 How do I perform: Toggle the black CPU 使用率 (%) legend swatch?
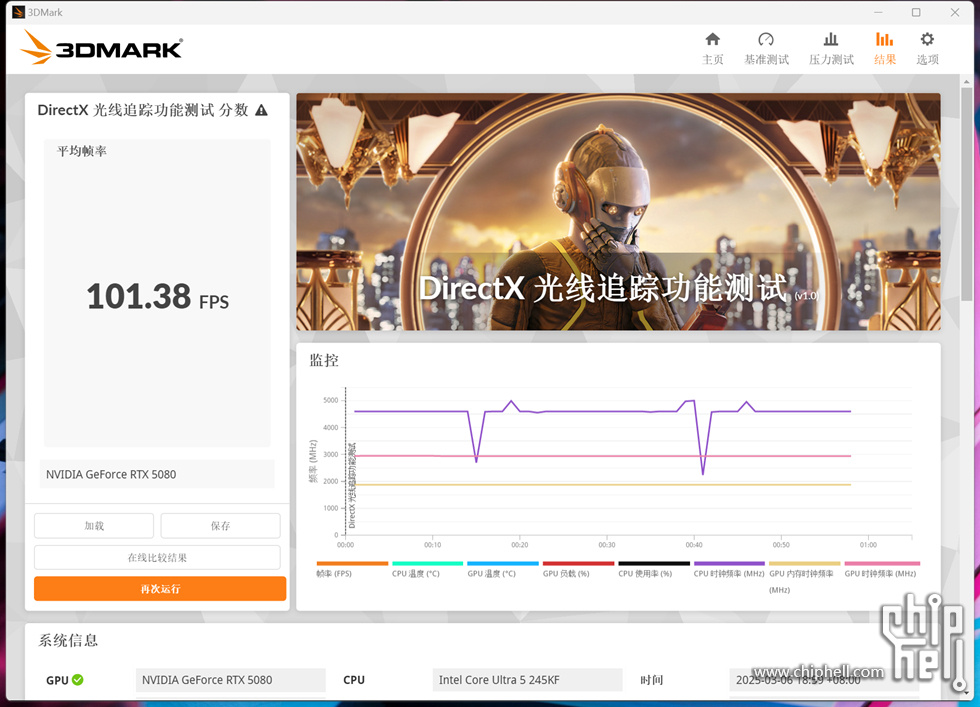point(654,563)
